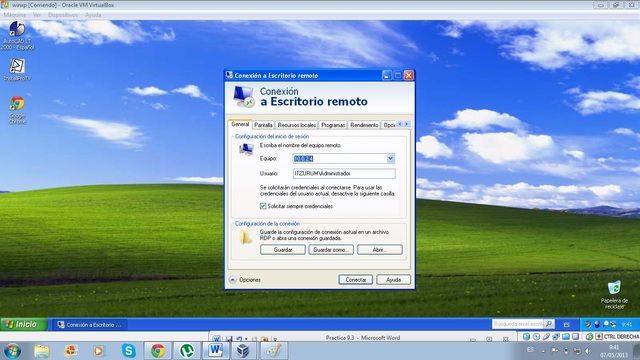The height and width of the screenshot is (360, 640).
Task: Uncheck Solicitar siempre credenciales
Action: pos(263,206)
